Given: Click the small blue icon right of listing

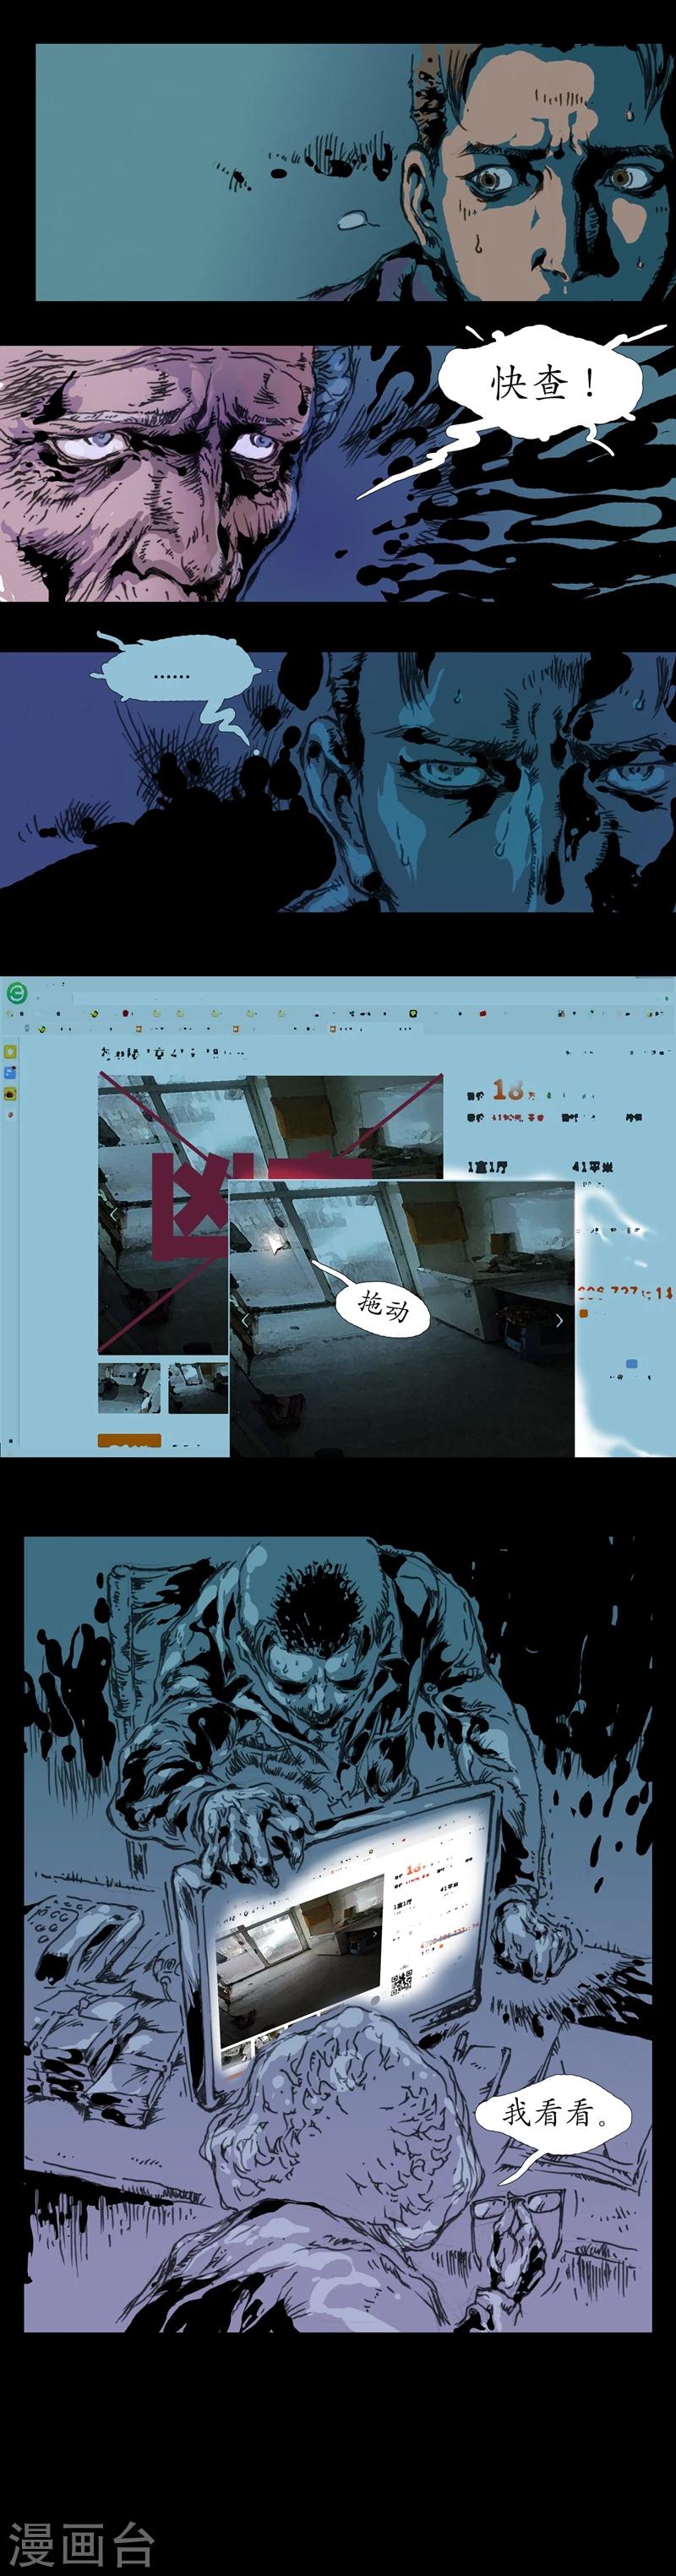Looking at the screenshot, I should click(x=631, y=1363).
